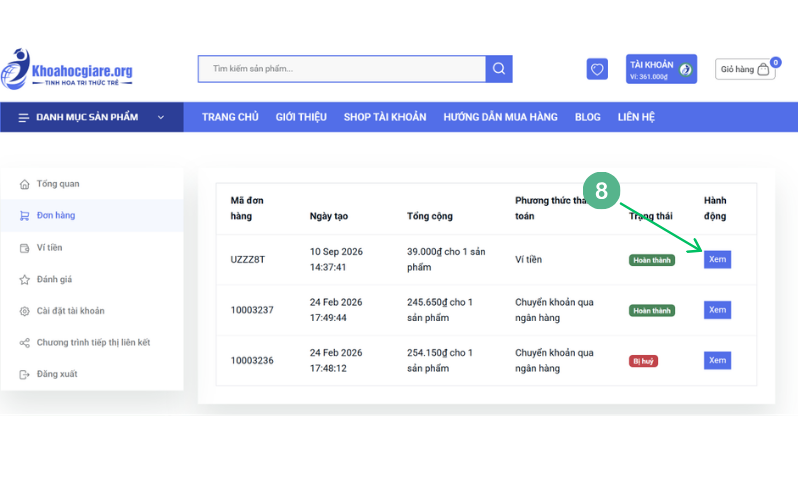Screen dimensions: 800x500
Task: Click the Giỏ hàng button
Action: click(745, 69)
